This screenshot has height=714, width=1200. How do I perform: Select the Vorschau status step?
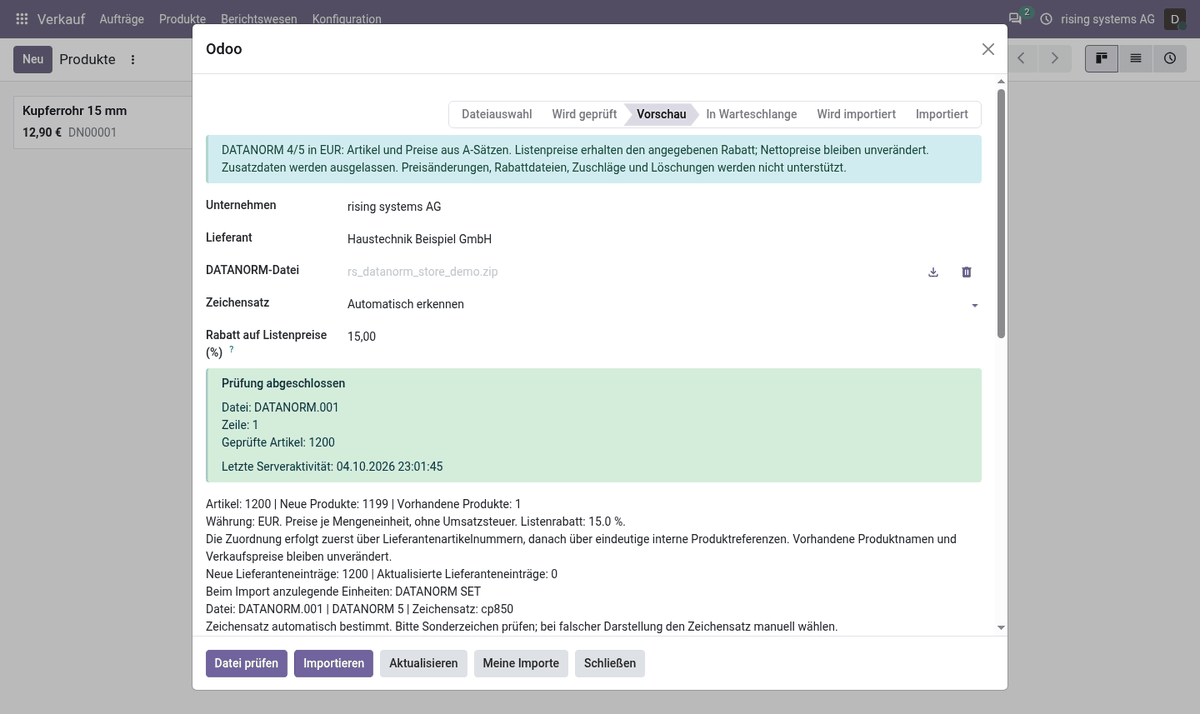point(662,114)
